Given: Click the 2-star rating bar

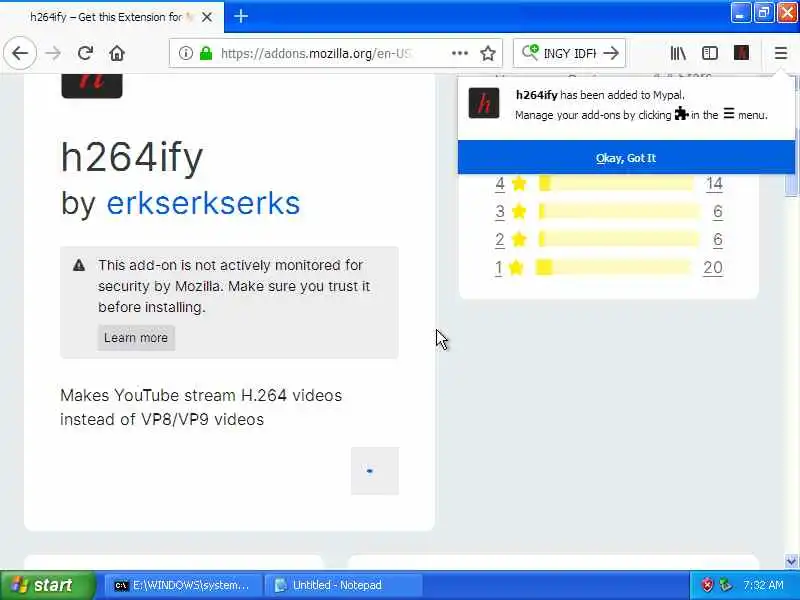Looking at the screenshot, I should click(619, 239).
